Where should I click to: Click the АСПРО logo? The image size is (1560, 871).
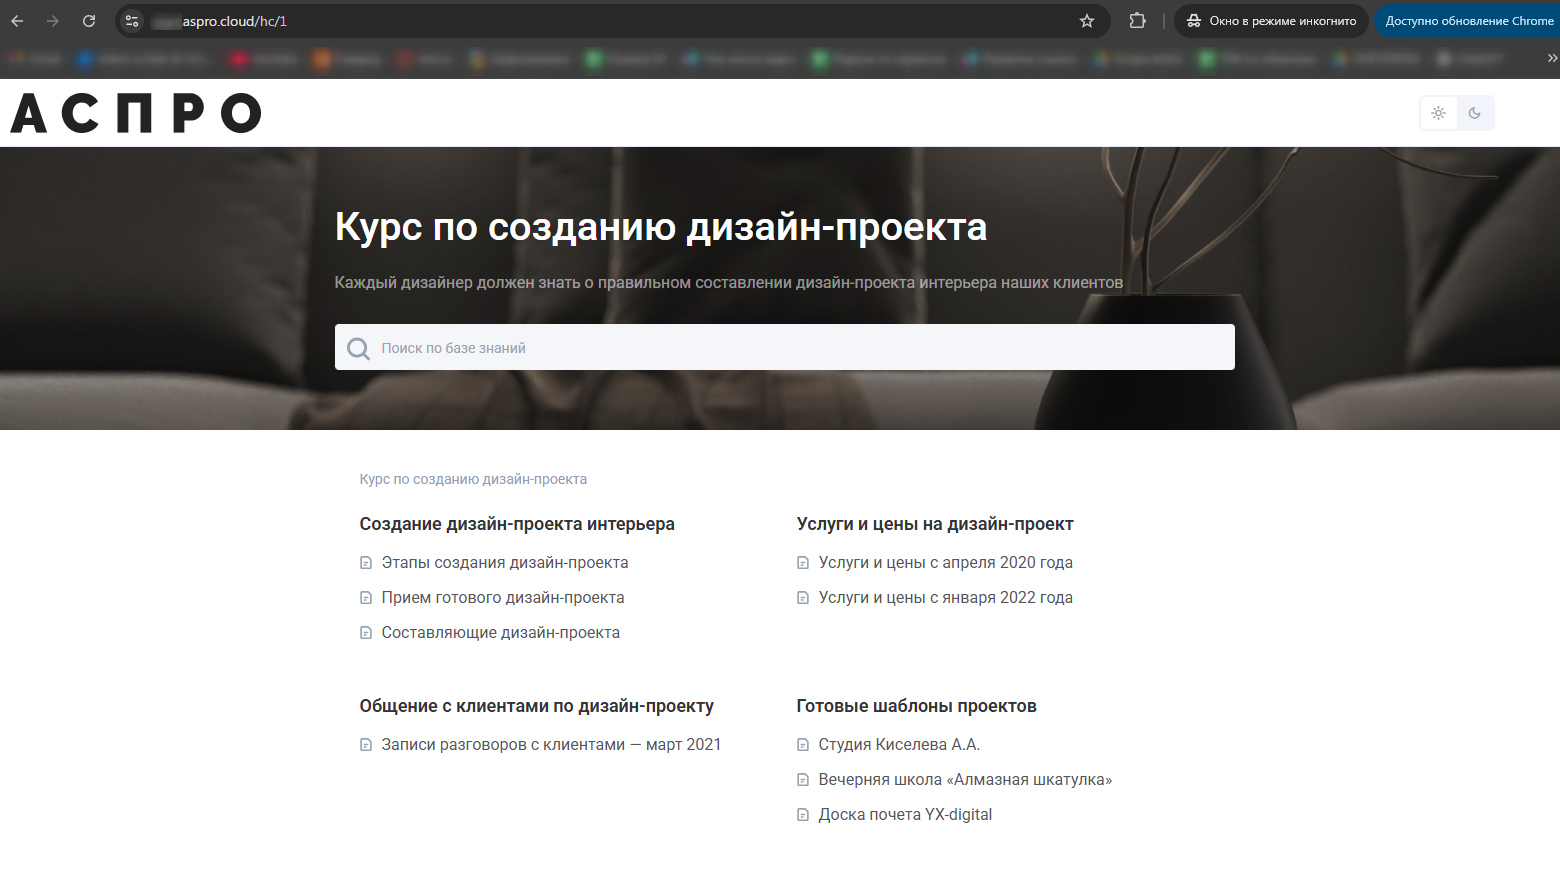pyautogui.click(x=136, y=113)
